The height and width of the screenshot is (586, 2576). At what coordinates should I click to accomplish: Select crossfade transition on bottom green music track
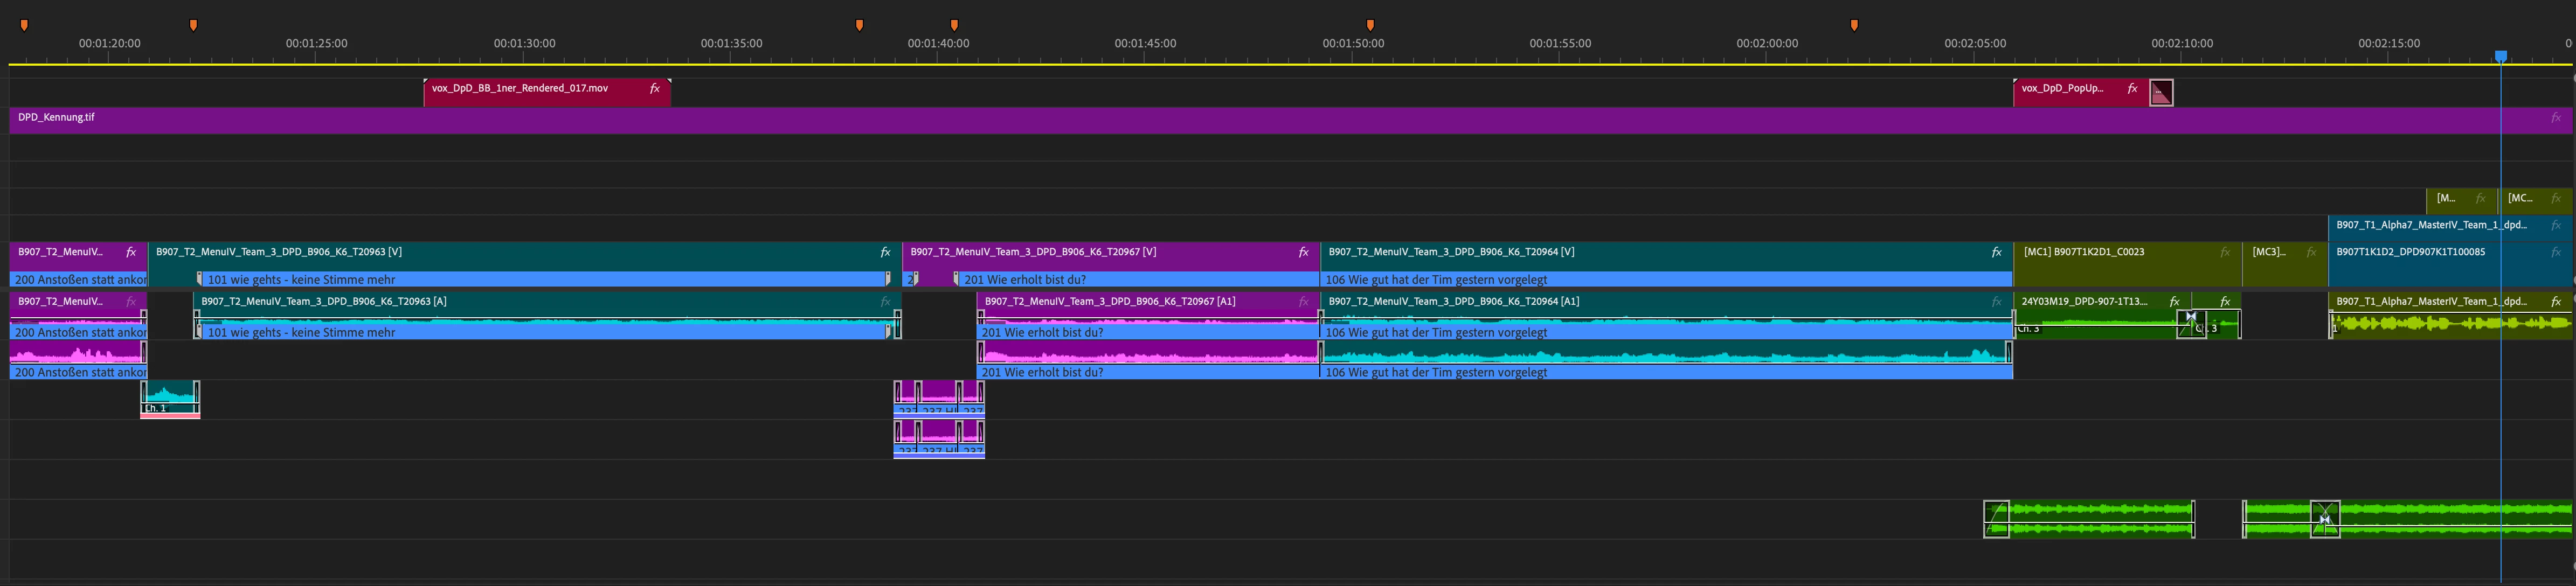2324,519
